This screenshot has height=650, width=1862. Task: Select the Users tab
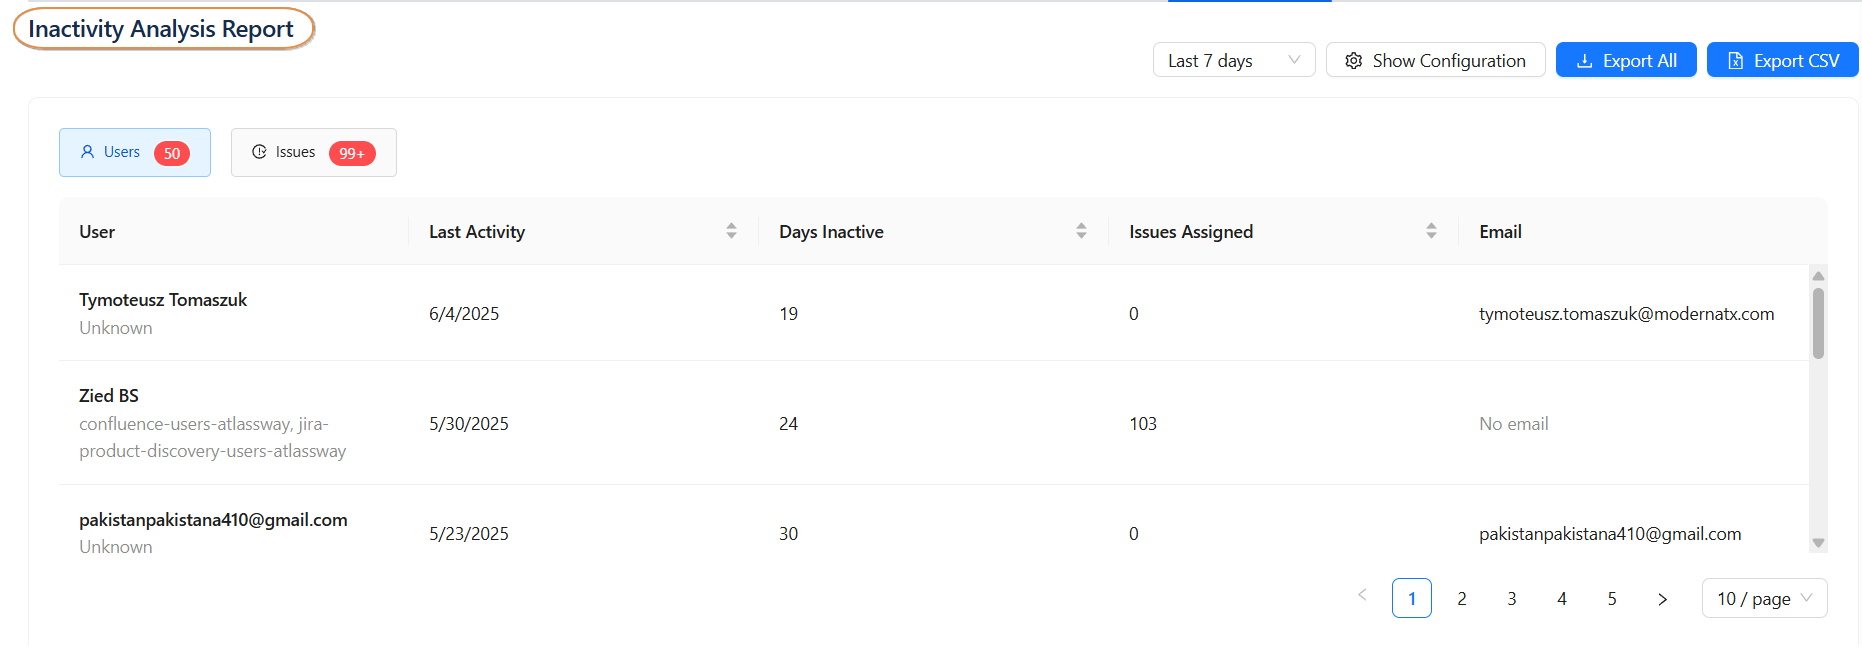point(135,153)
